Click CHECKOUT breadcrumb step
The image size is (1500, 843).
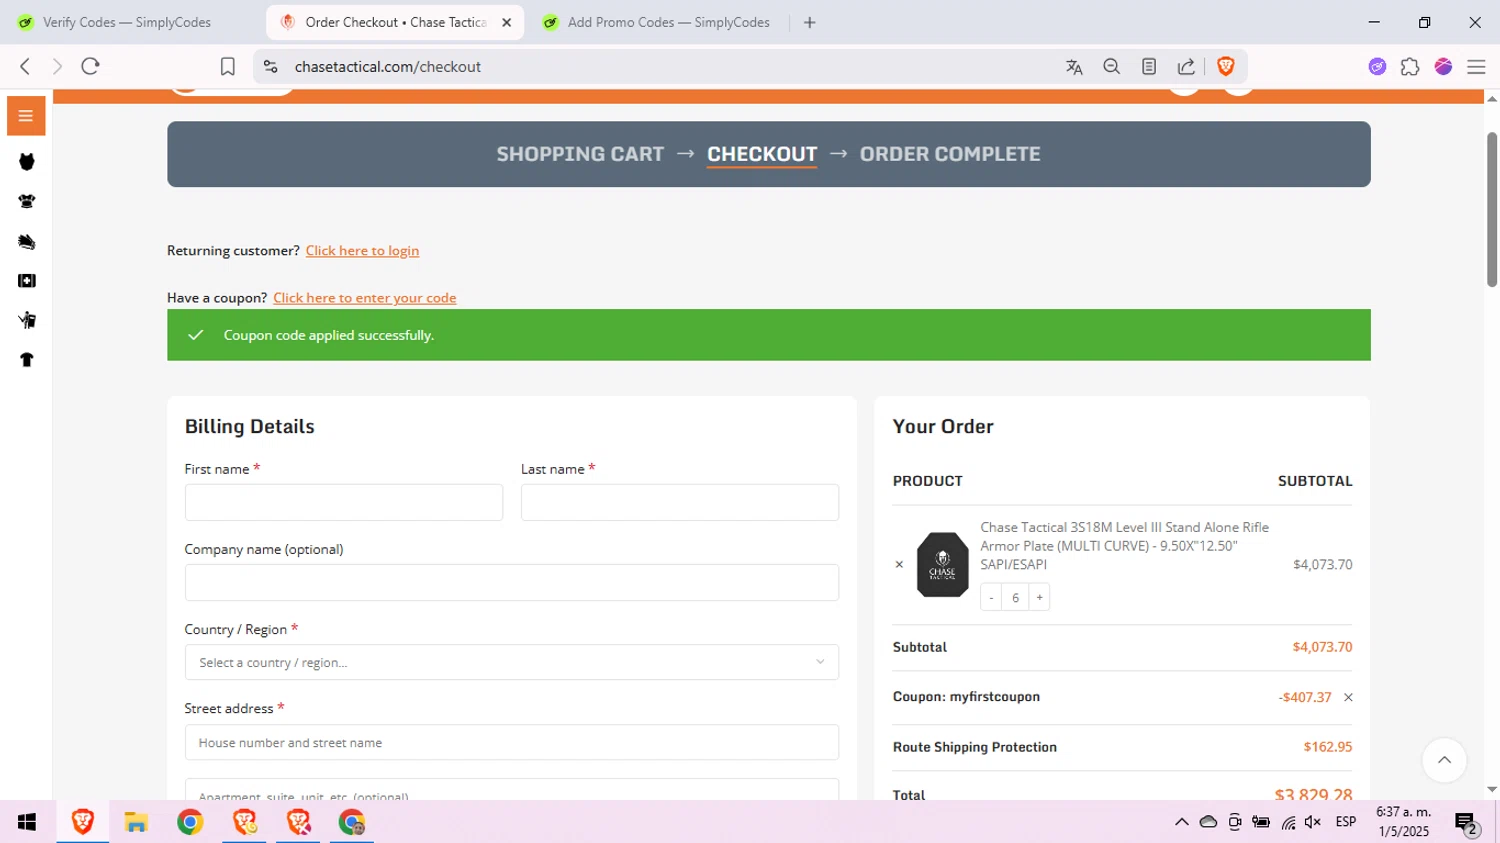[762, 154]
